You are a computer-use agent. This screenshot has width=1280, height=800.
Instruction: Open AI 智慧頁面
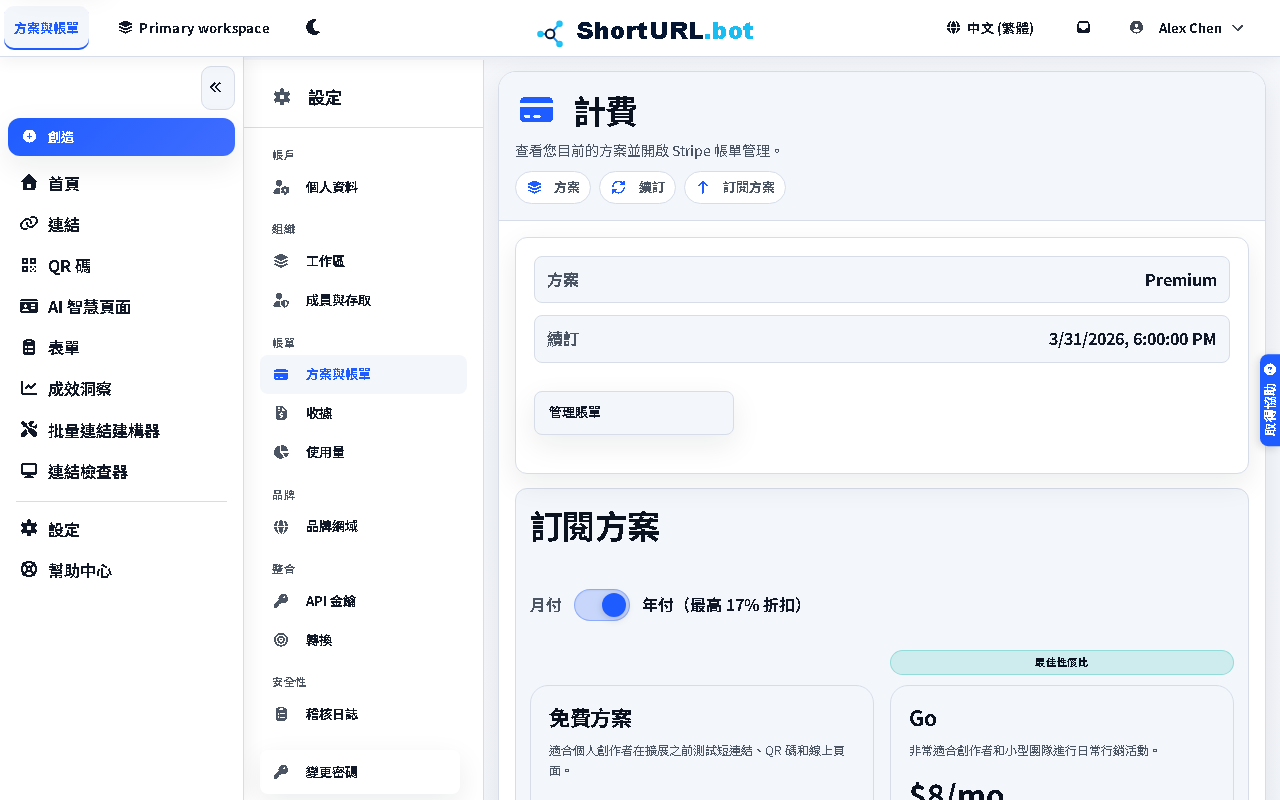click(121, 307)
